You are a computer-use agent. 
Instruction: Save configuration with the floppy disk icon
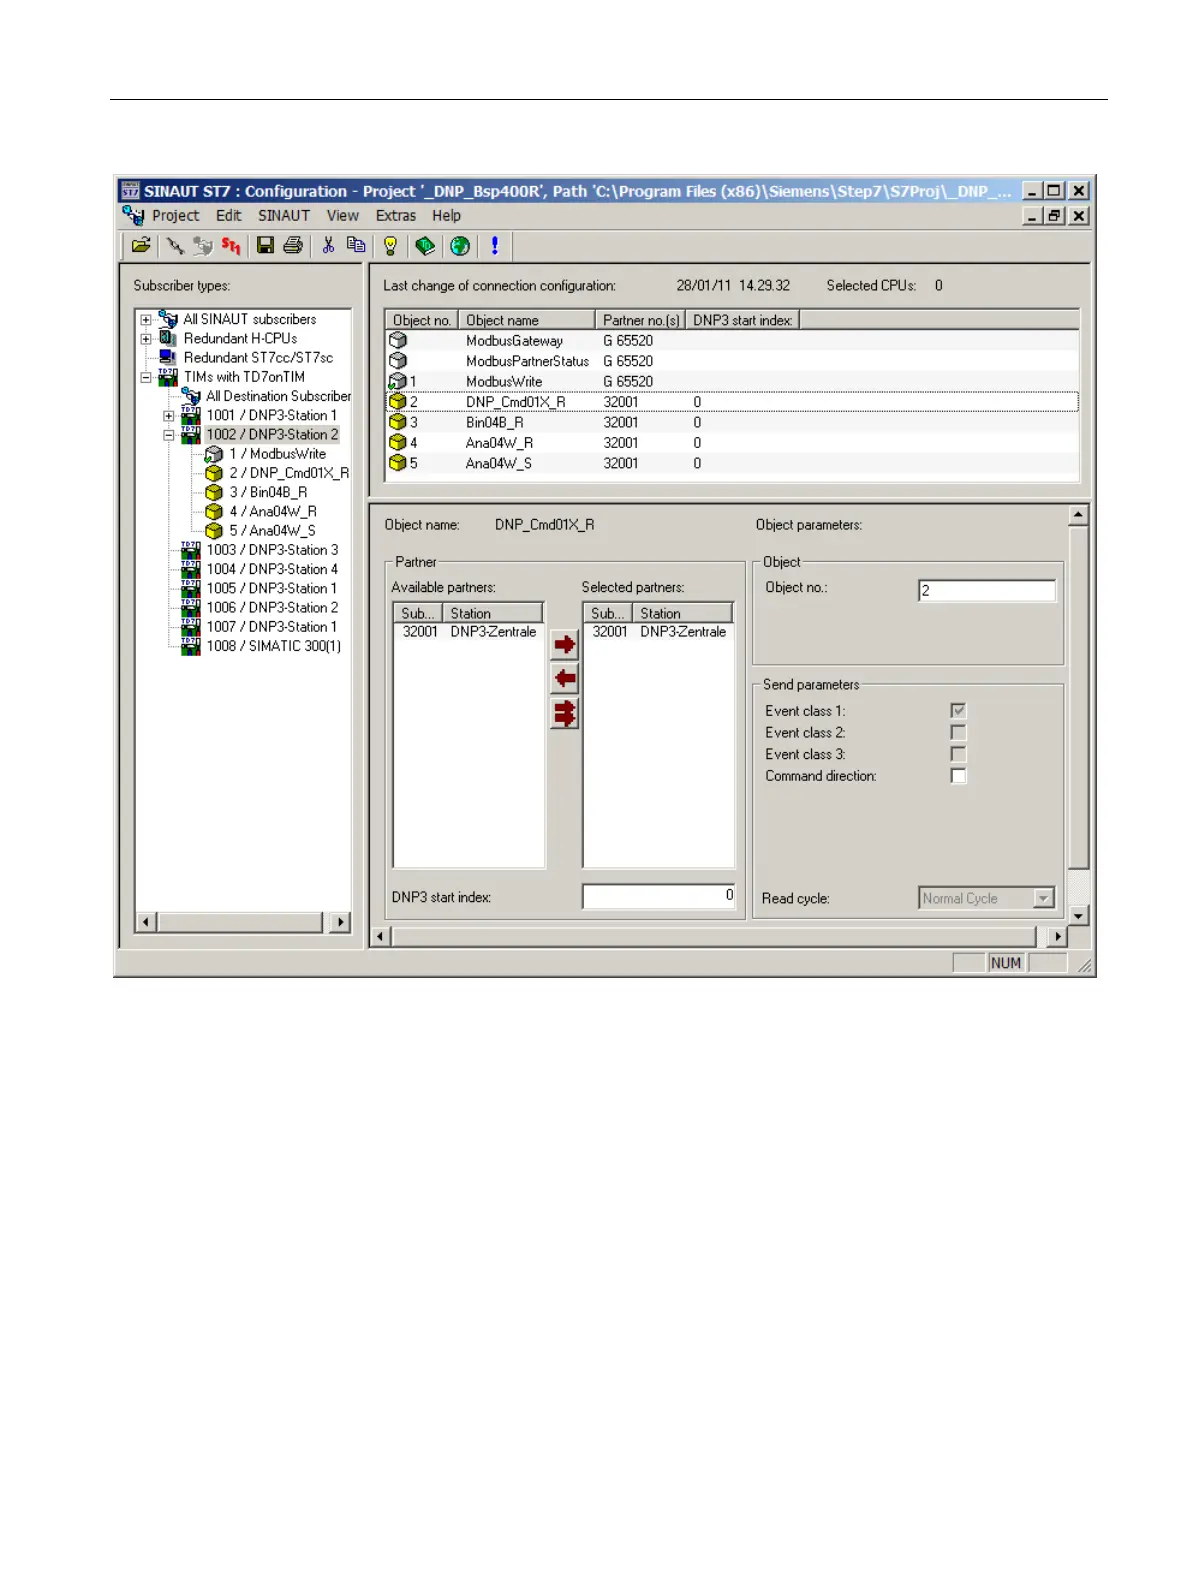click(265, 245)
